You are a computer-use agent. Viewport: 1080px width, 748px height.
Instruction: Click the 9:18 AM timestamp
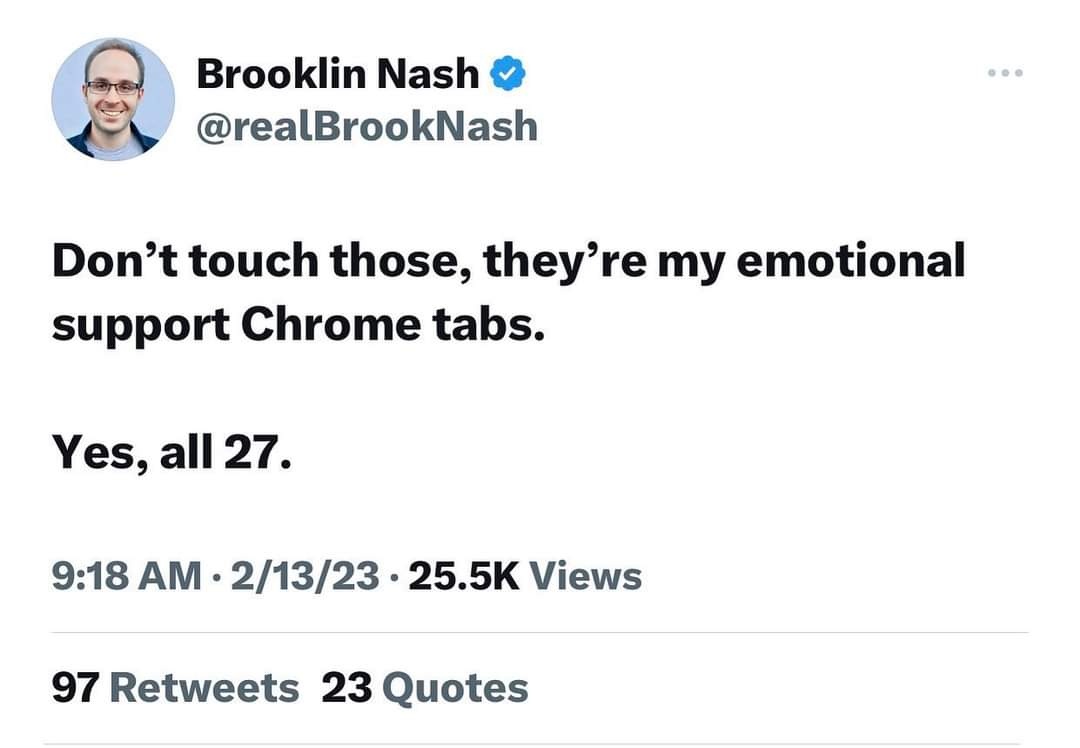pos(126,576)
